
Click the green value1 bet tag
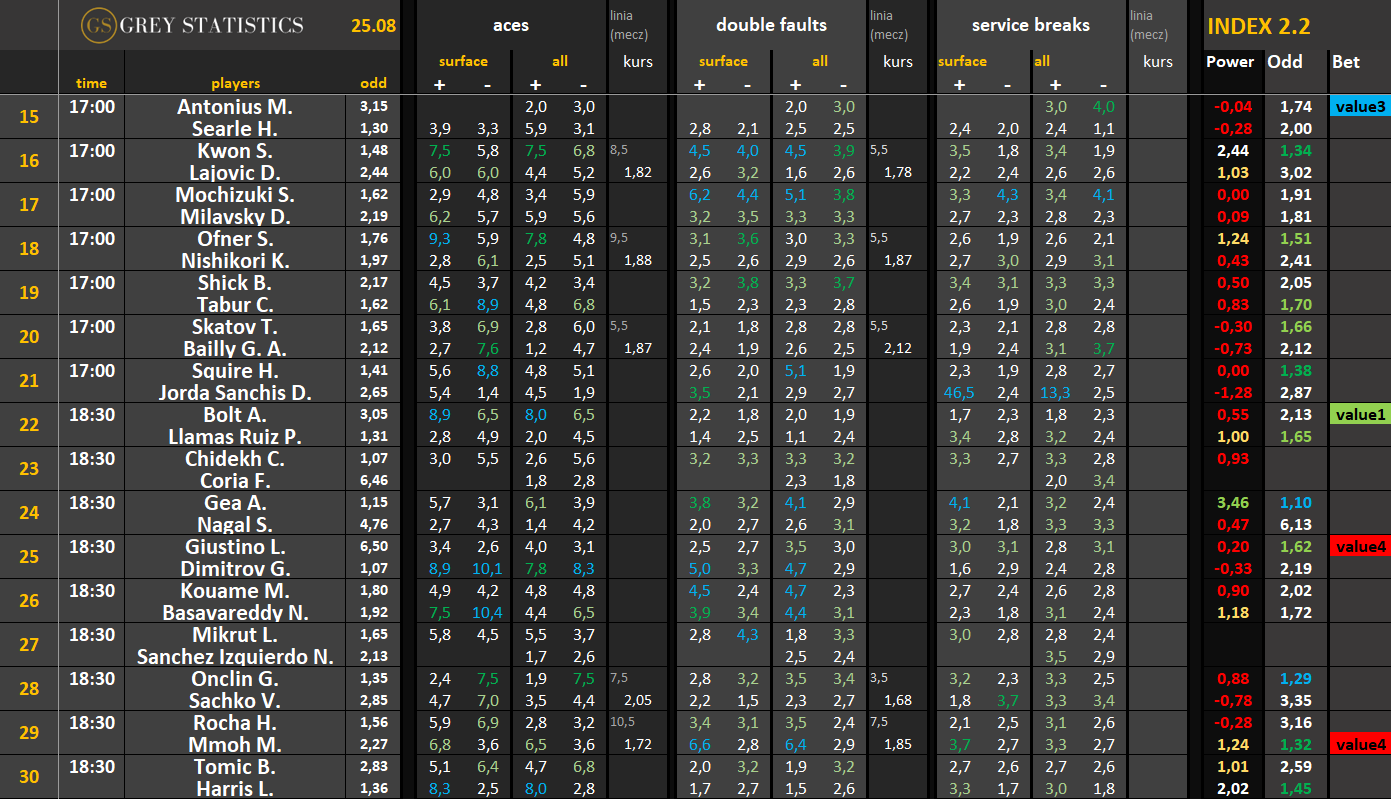(x=1359, y=414)
